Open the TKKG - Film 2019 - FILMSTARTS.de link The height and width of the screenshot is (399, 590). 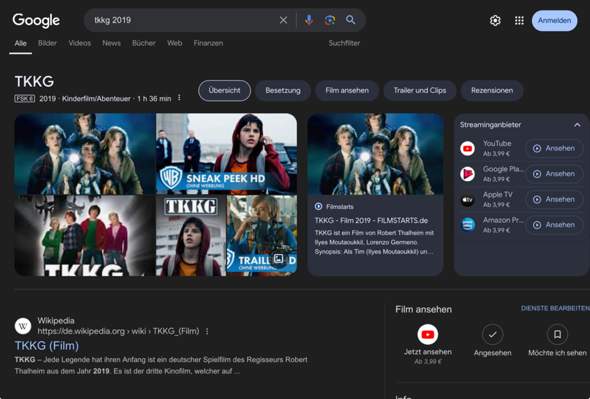371,221
